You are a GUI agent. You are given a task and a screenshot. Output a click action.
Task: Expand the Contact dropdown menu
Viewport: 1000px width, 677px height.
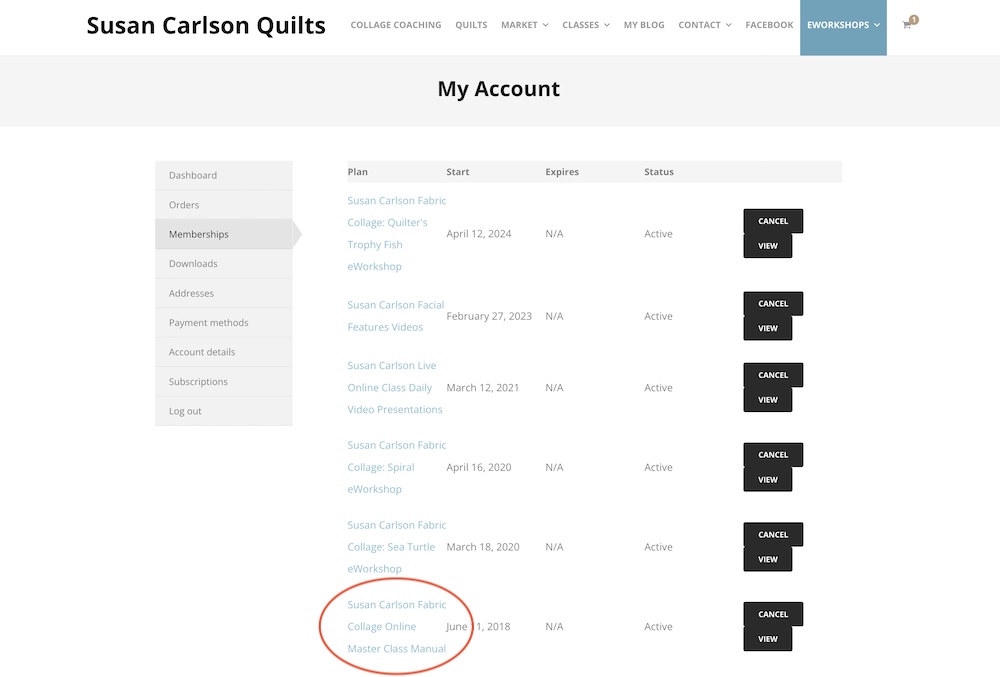704,25
